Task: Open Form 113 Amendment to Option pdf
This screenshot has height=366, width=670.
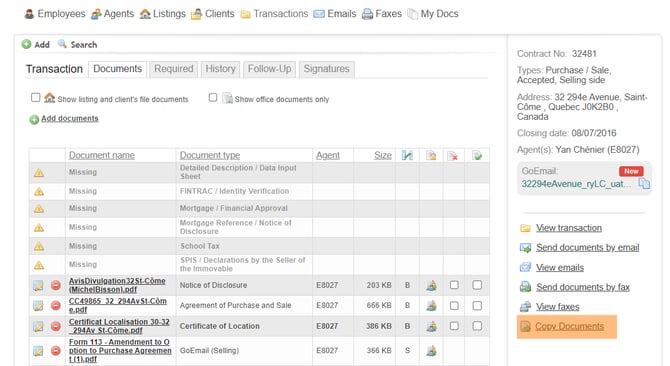Action: (120, 351)
